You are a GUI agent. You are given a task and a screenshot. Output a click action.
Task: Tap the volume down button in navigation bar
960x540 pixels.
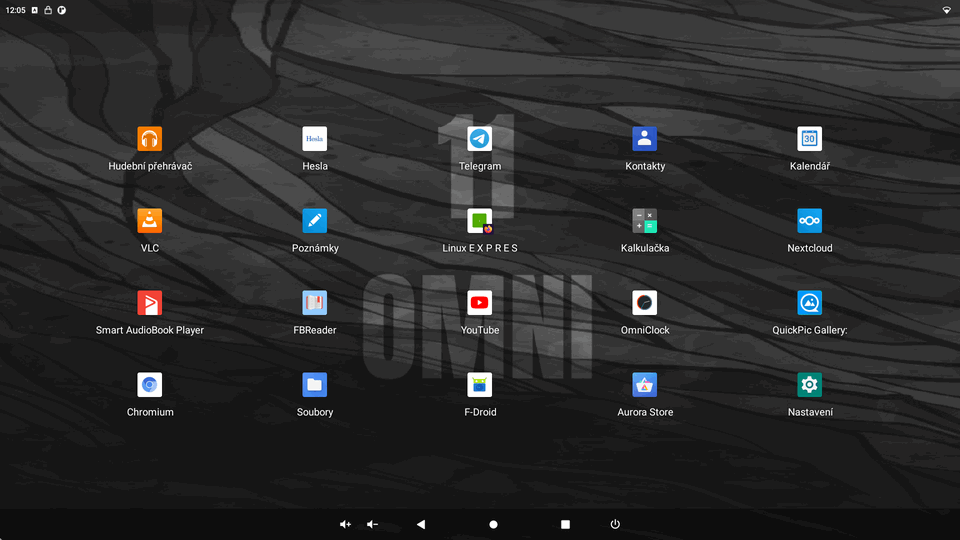pyautogui.click(x=372, y=524)
